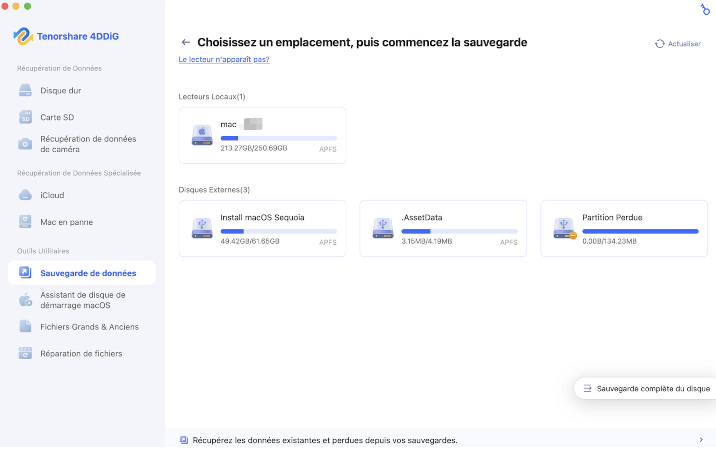Expand the bottom recovery banner chevron
This screenshot has width=716, height=450.
[700, 440]
